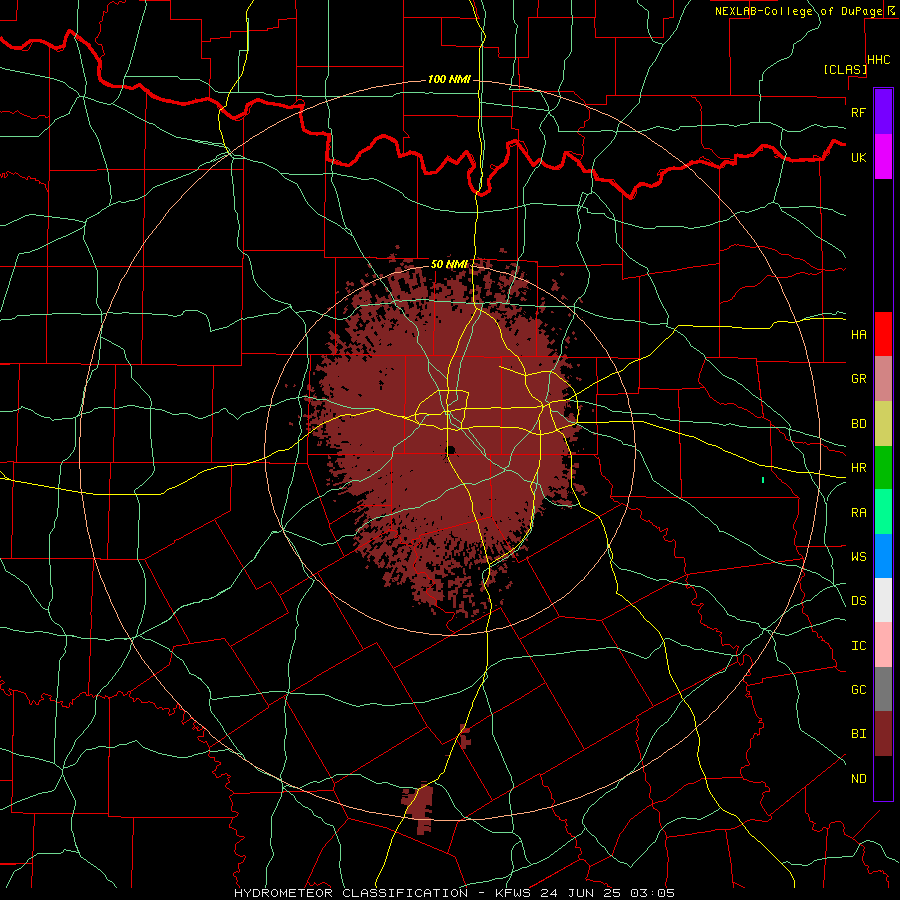Click the GC legend label
The width and height of the screenshot is (900, 900).
858,689
